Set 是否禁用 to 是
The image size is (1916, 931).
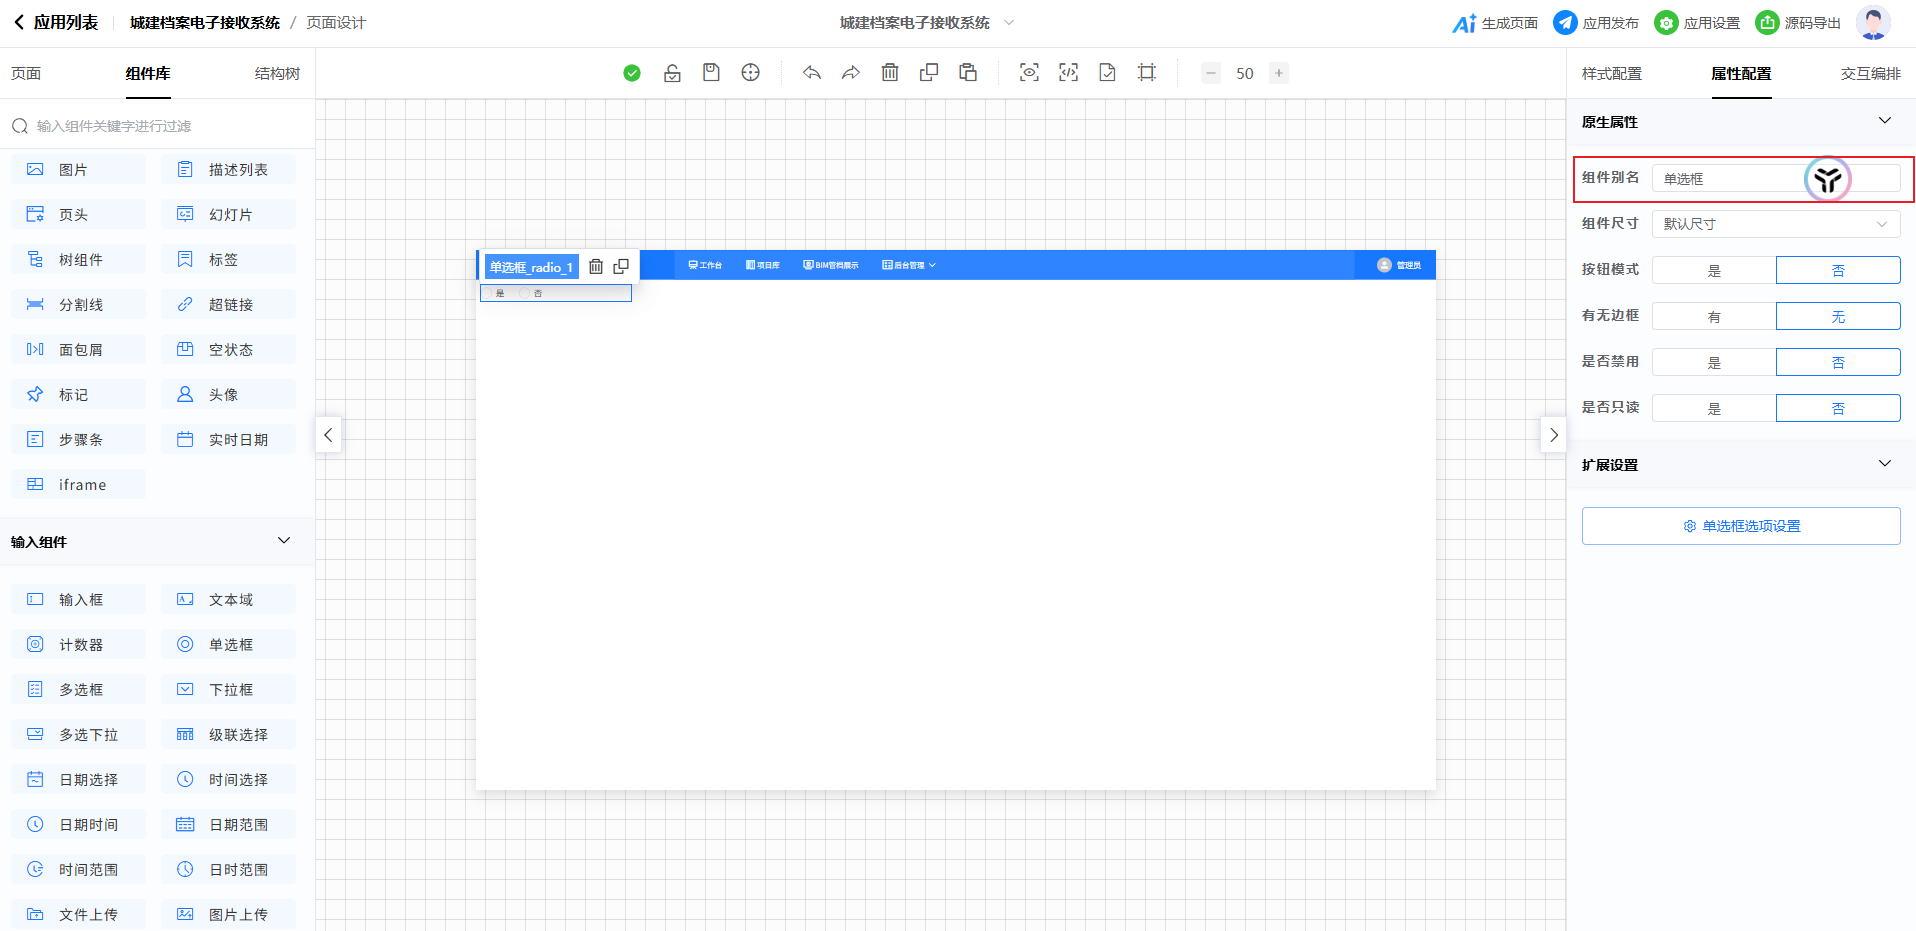point(1714,363)
